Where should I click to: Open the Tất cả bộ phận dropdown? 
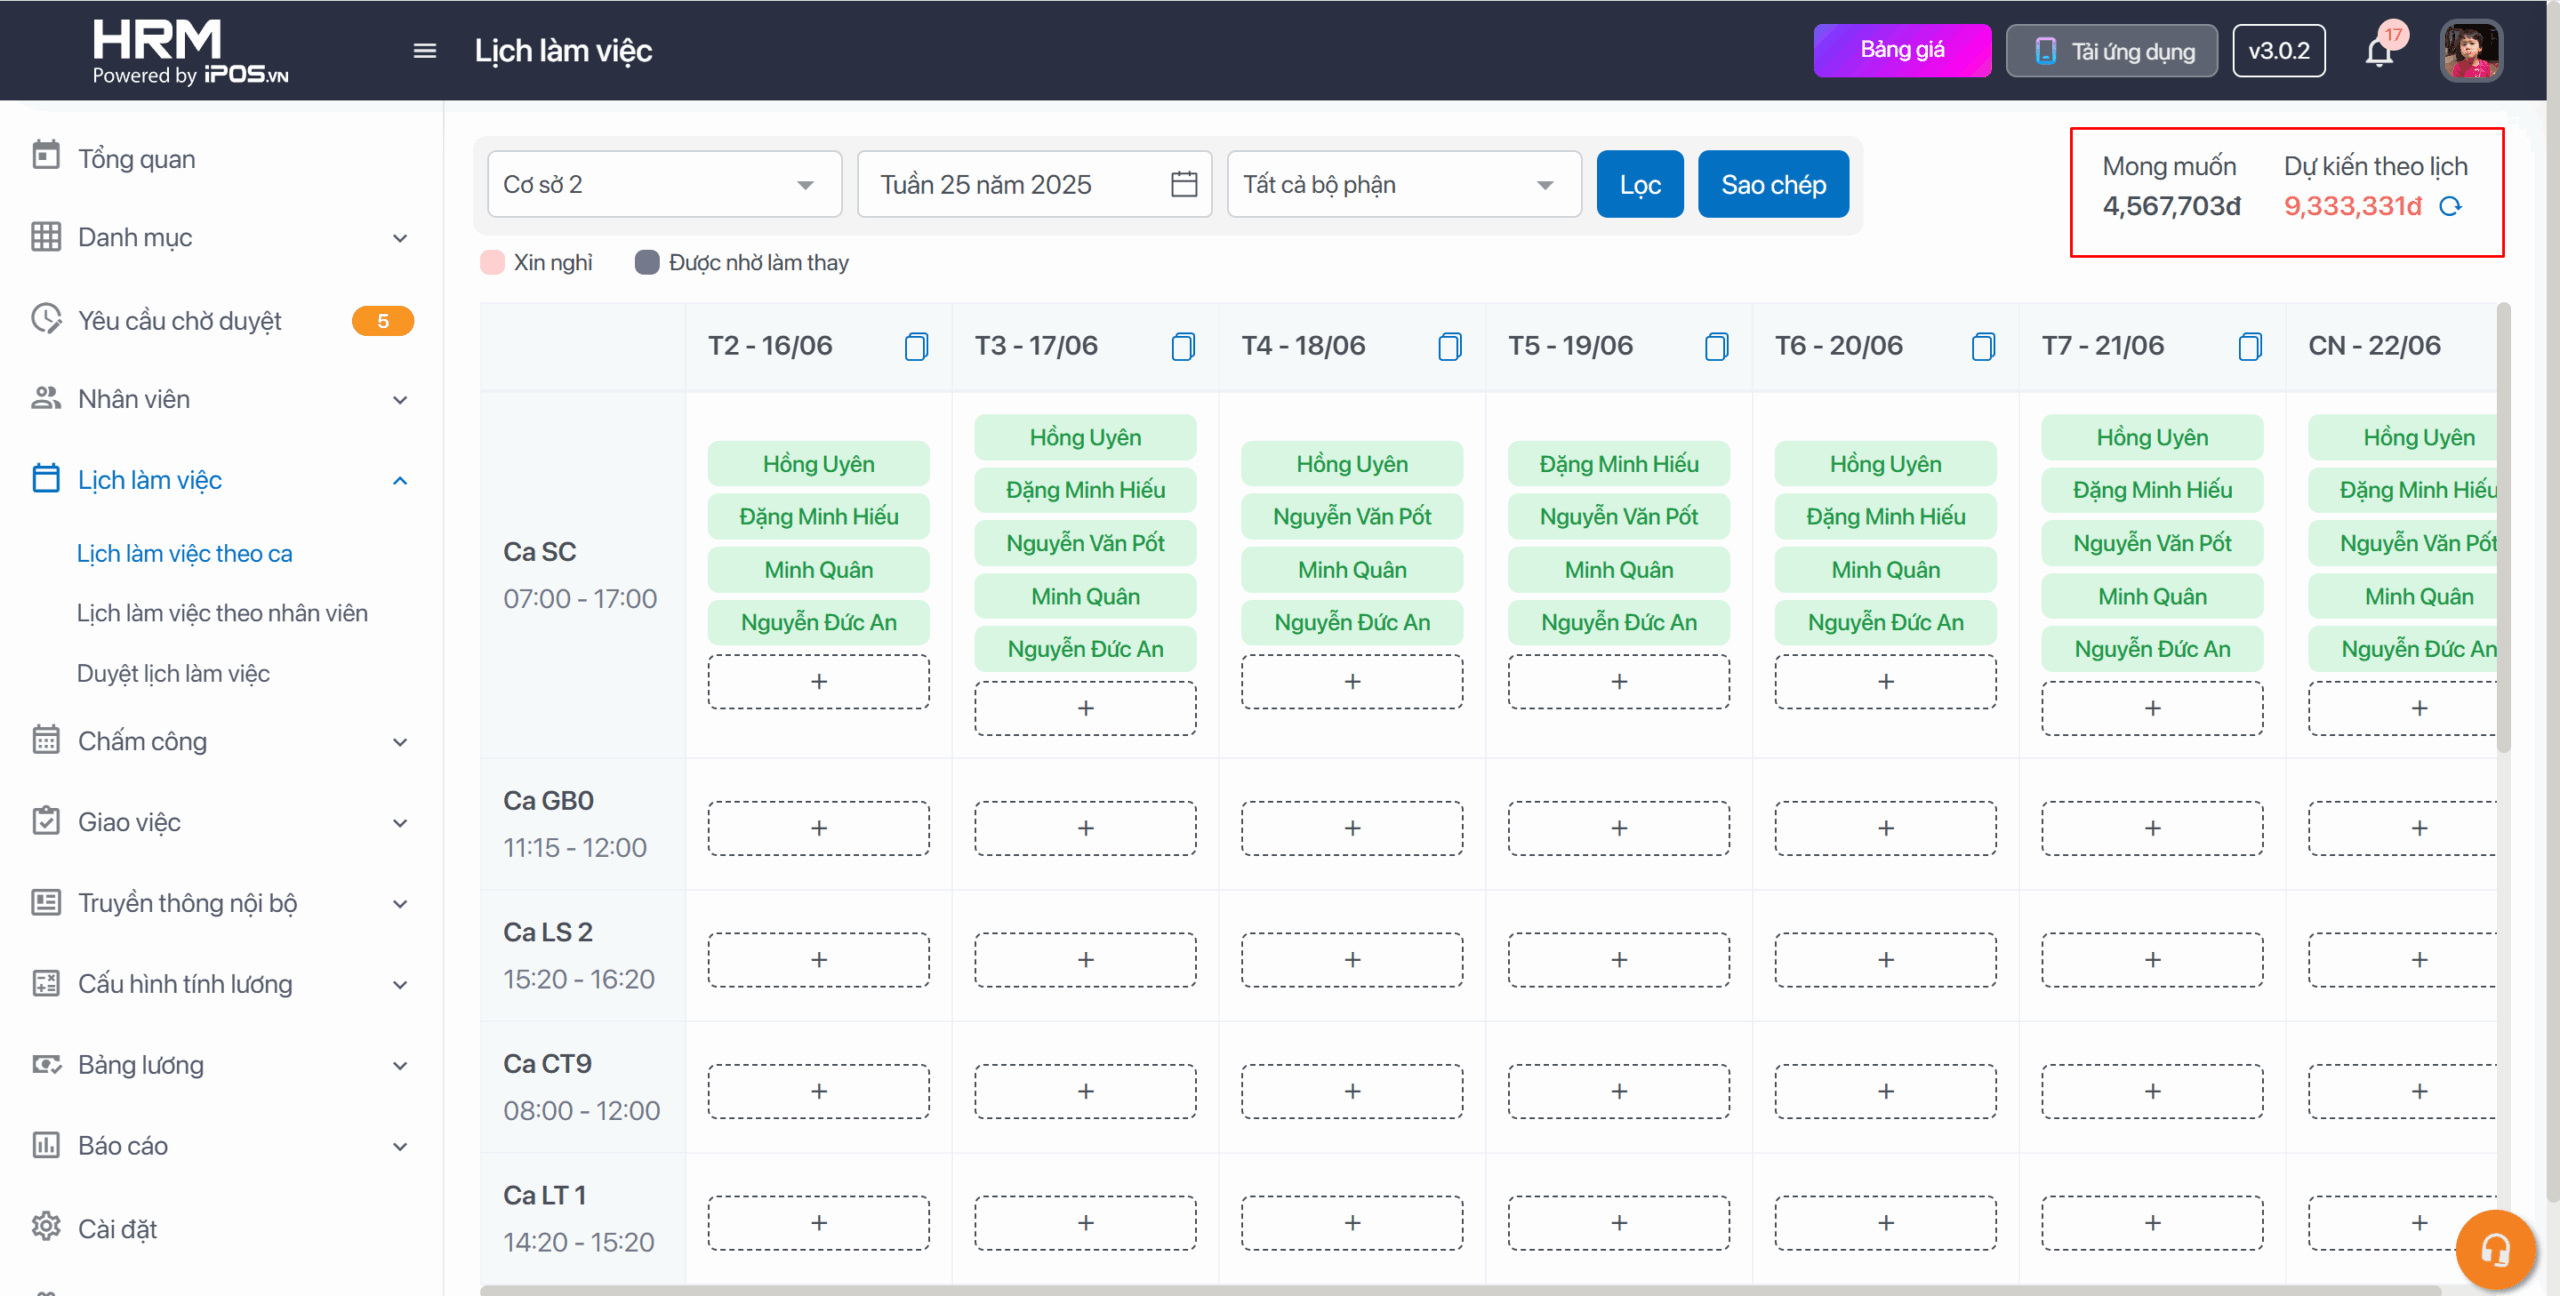click(x=1403, y=184)
